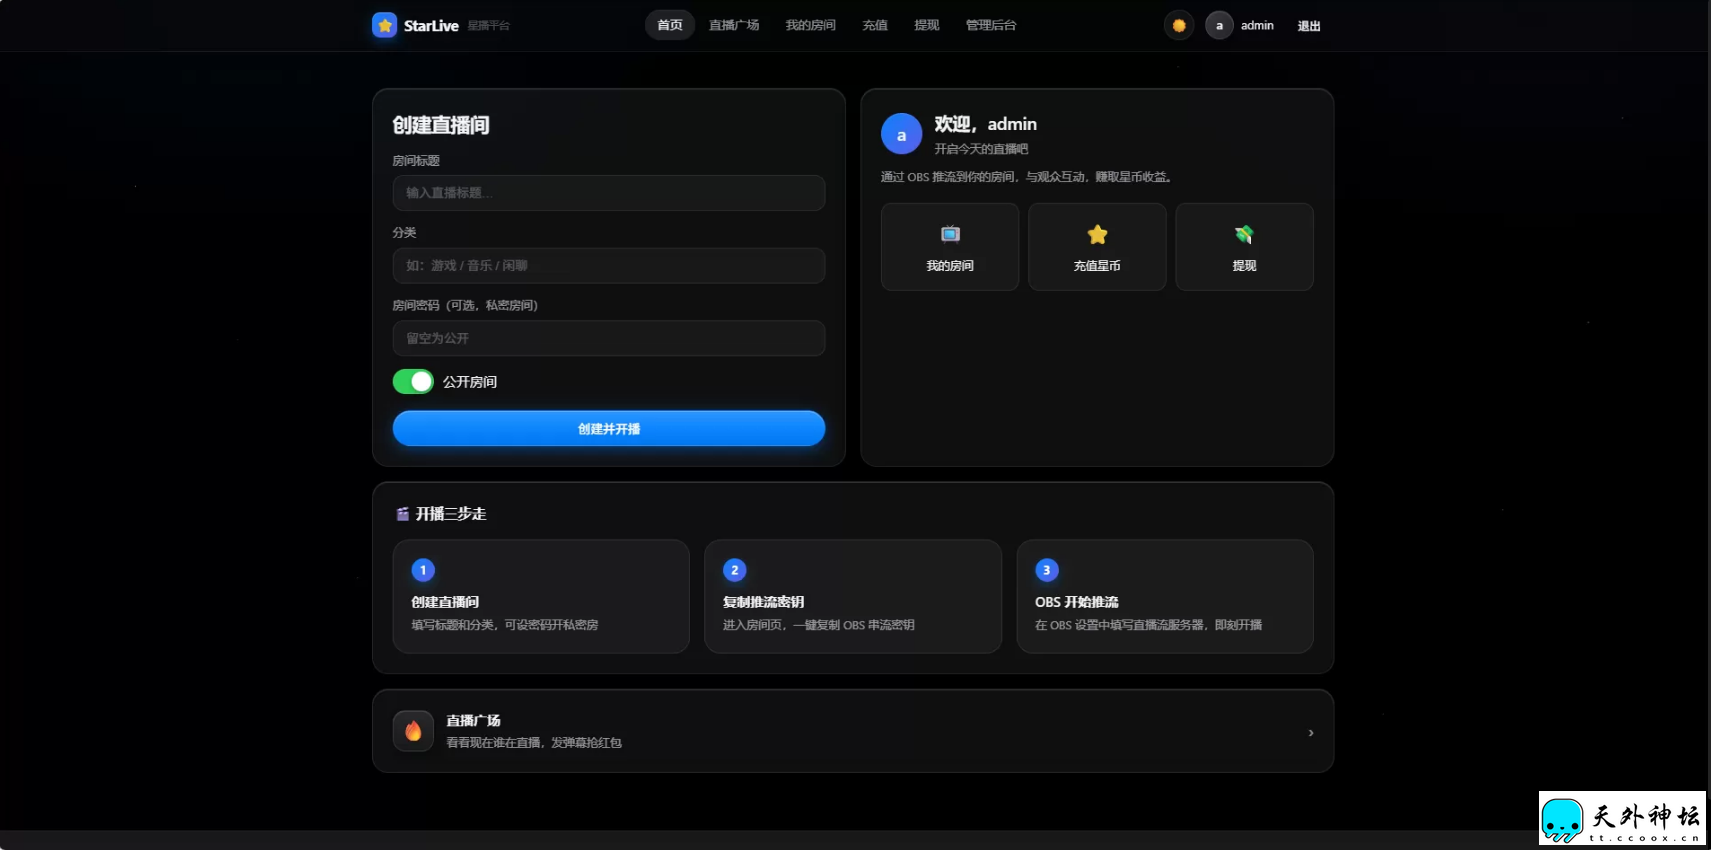Click the OBS 开始推流 step card title

click(x=1077, y=602)
